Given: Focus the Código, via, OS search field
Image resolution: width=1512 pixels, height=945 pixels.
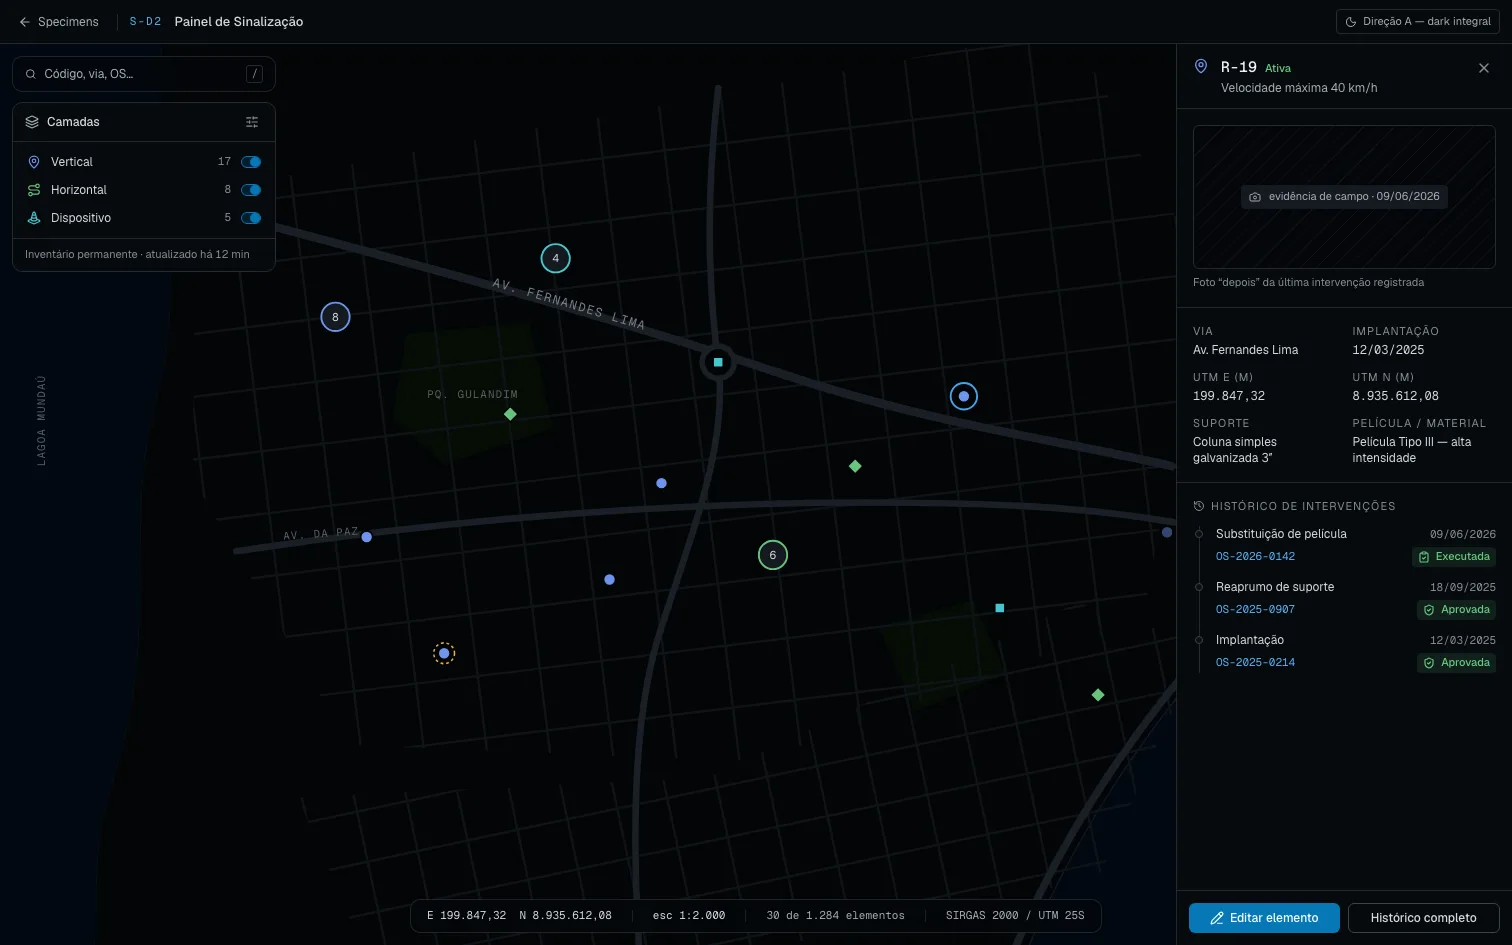Looking at the screenshot, I should (143, 74).
